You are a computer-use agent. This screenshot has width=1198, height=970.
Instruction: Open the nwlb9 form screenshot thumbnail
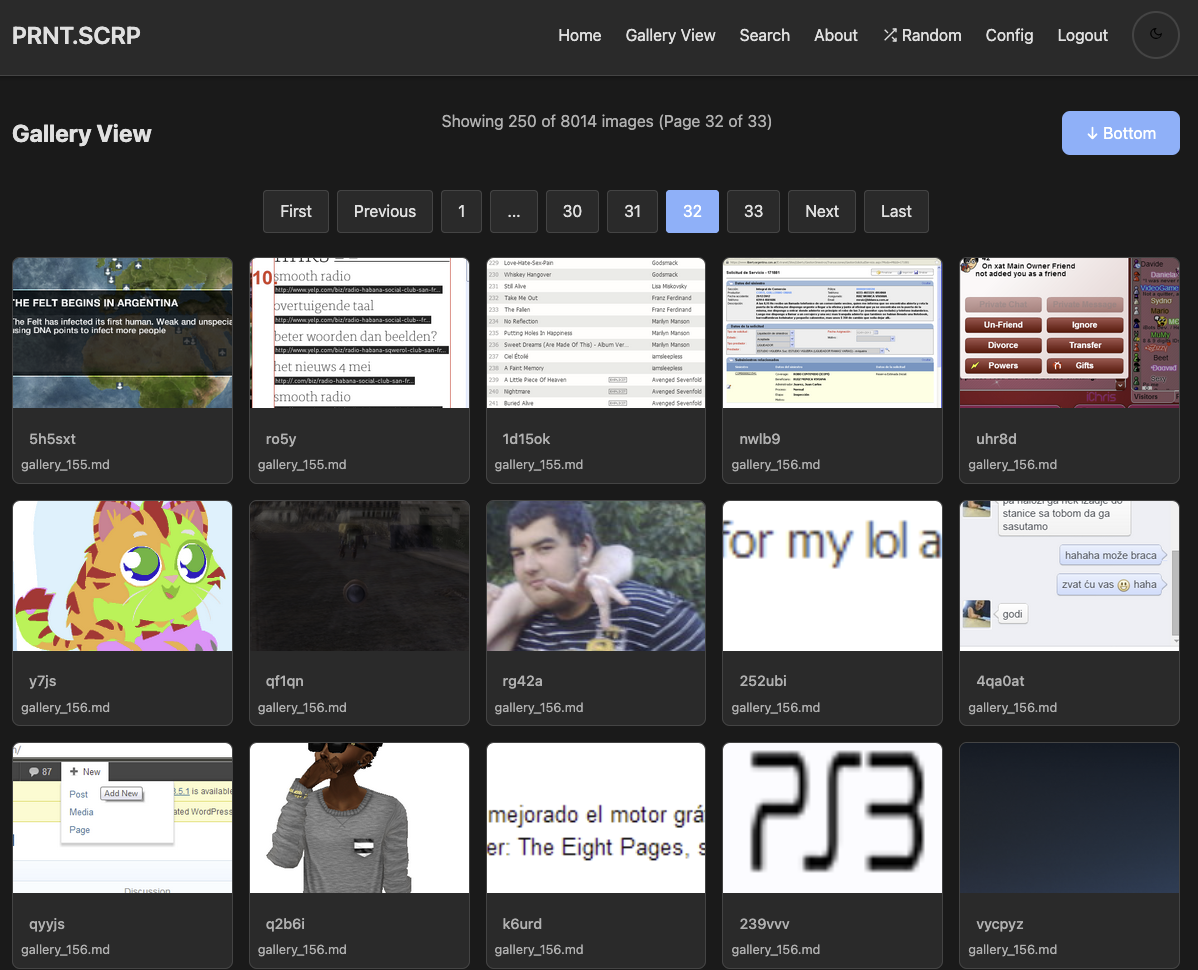click(x=832, y=333)
